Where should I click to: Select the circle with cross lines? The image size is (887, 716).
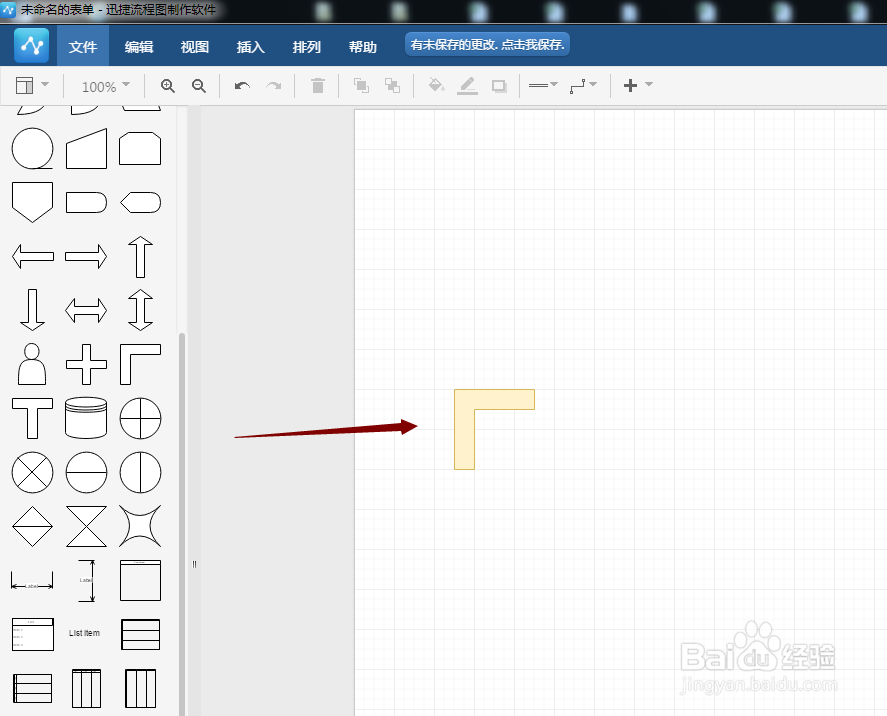(x=140, y=418)
